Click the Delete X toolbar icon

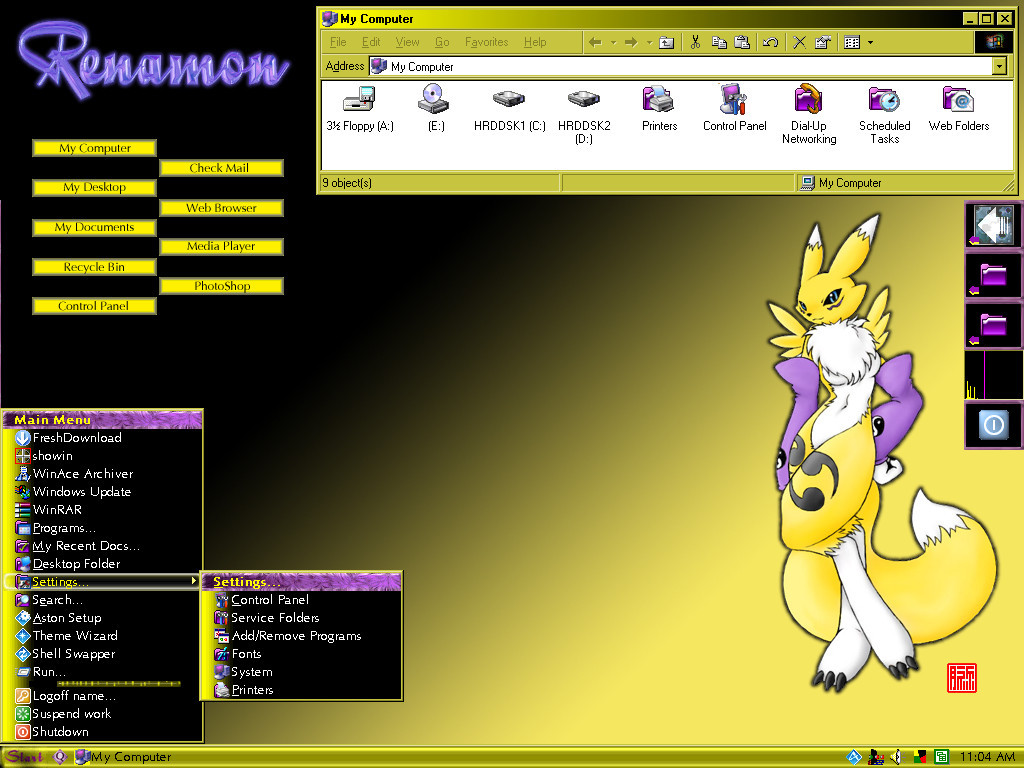[x=799, y=42]
